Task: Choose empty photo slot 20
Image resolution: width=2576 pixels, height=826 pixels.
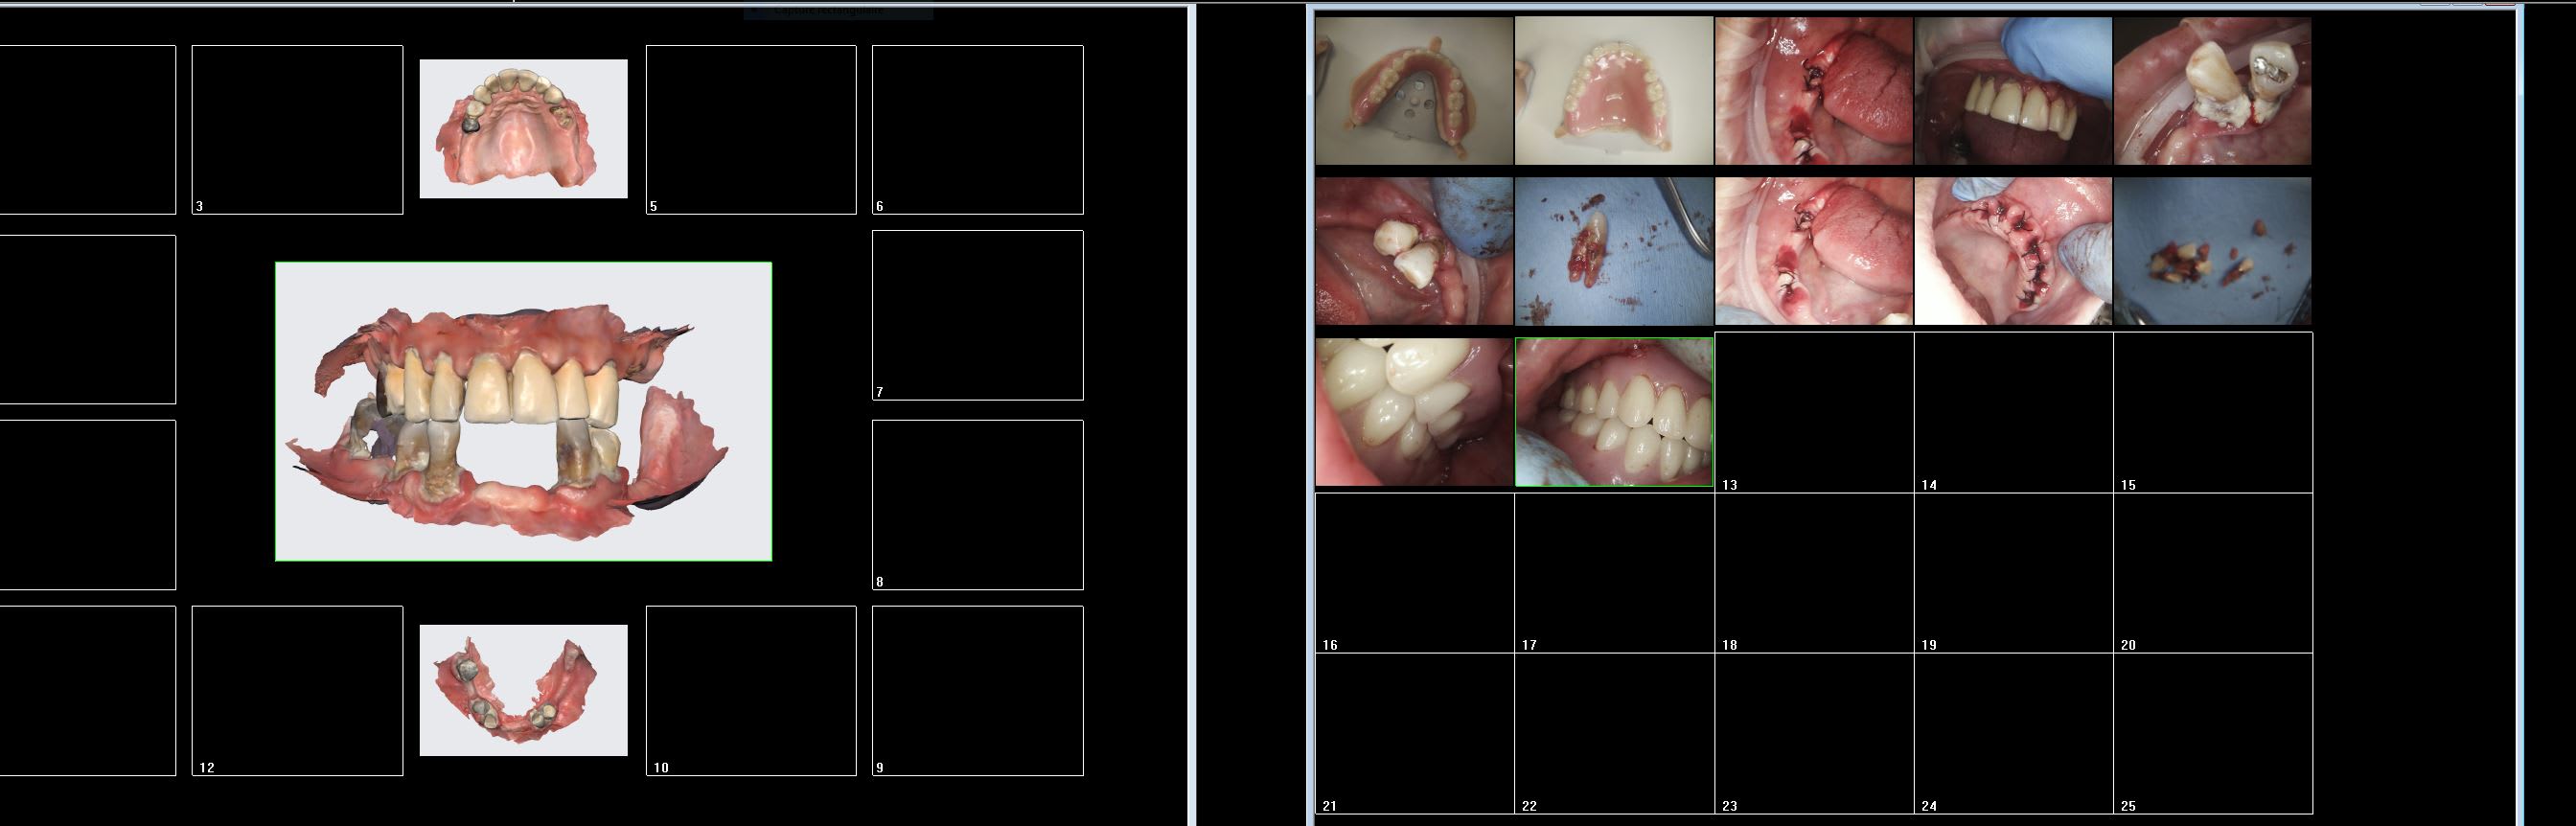Action: pos(2212,573)
